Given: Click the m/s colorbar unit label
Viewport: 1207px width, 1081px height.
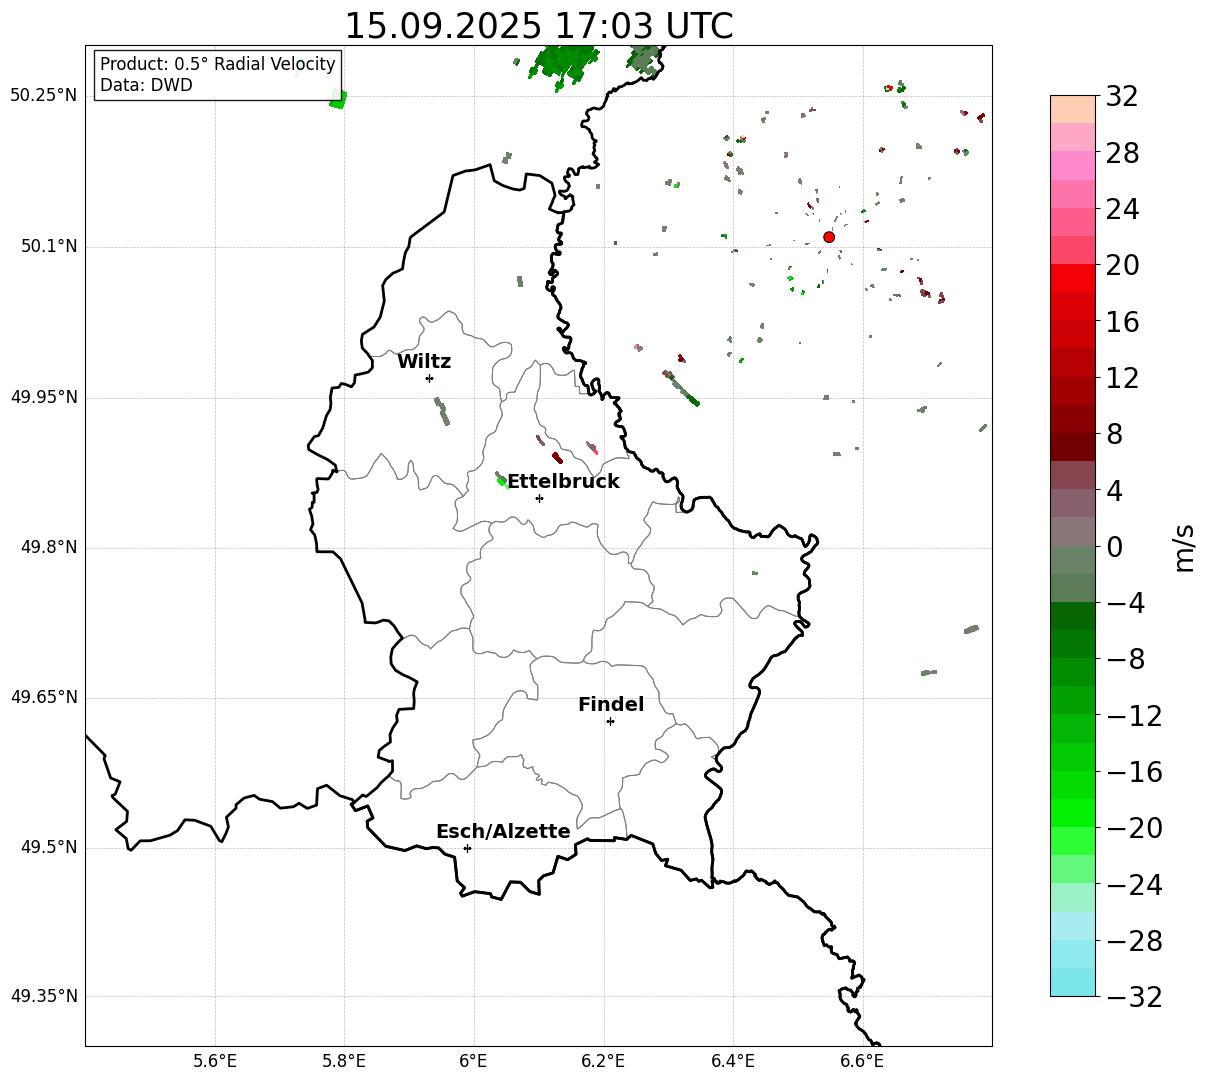Looking at the screenshot, I should (x=1184, y=546).
